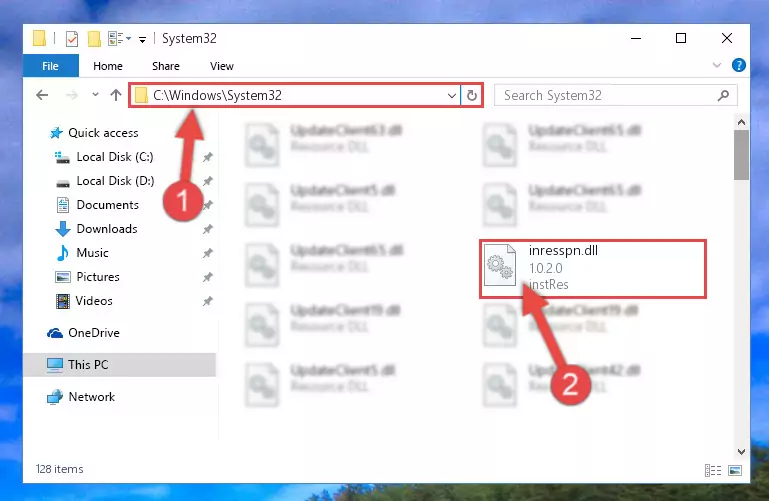Click the pin icon beside Downloads
The width and height of the screenshot is (769, 501).
tap(208, 229)
